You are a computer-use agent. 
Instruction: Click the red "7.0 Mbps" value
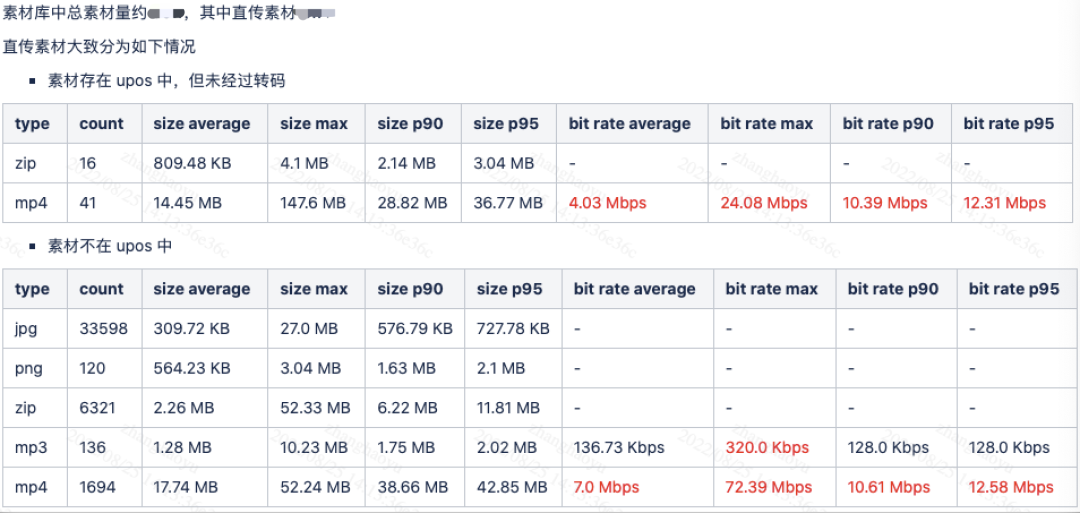coord(606,487)
